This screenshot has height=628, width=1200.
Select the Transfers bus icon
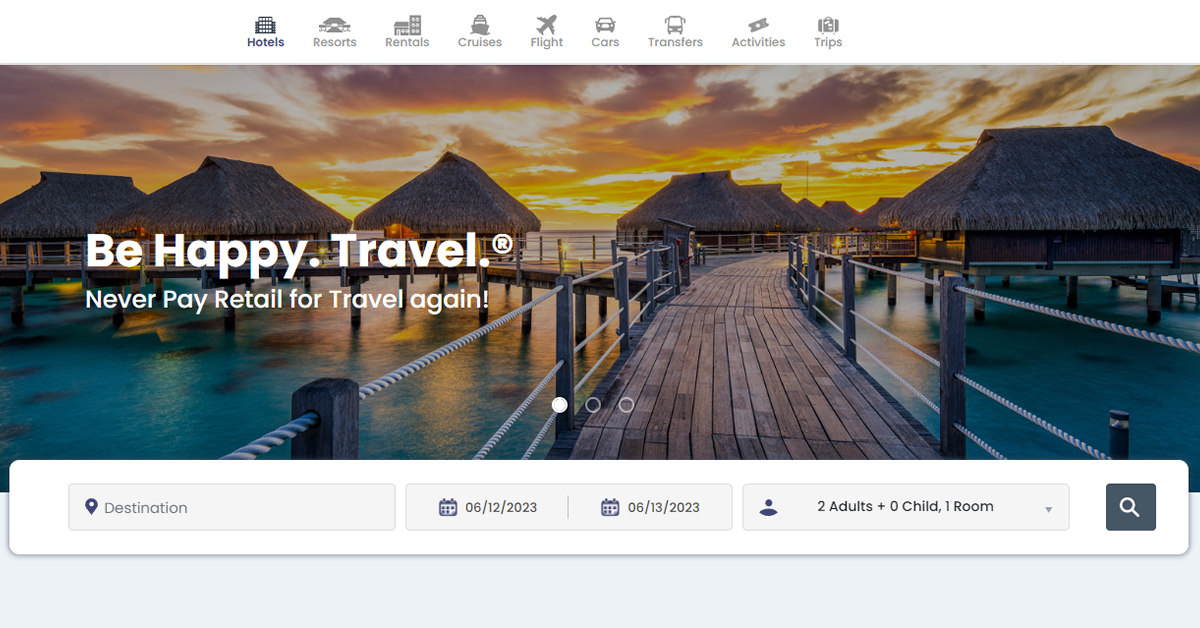tap(674, 24)
